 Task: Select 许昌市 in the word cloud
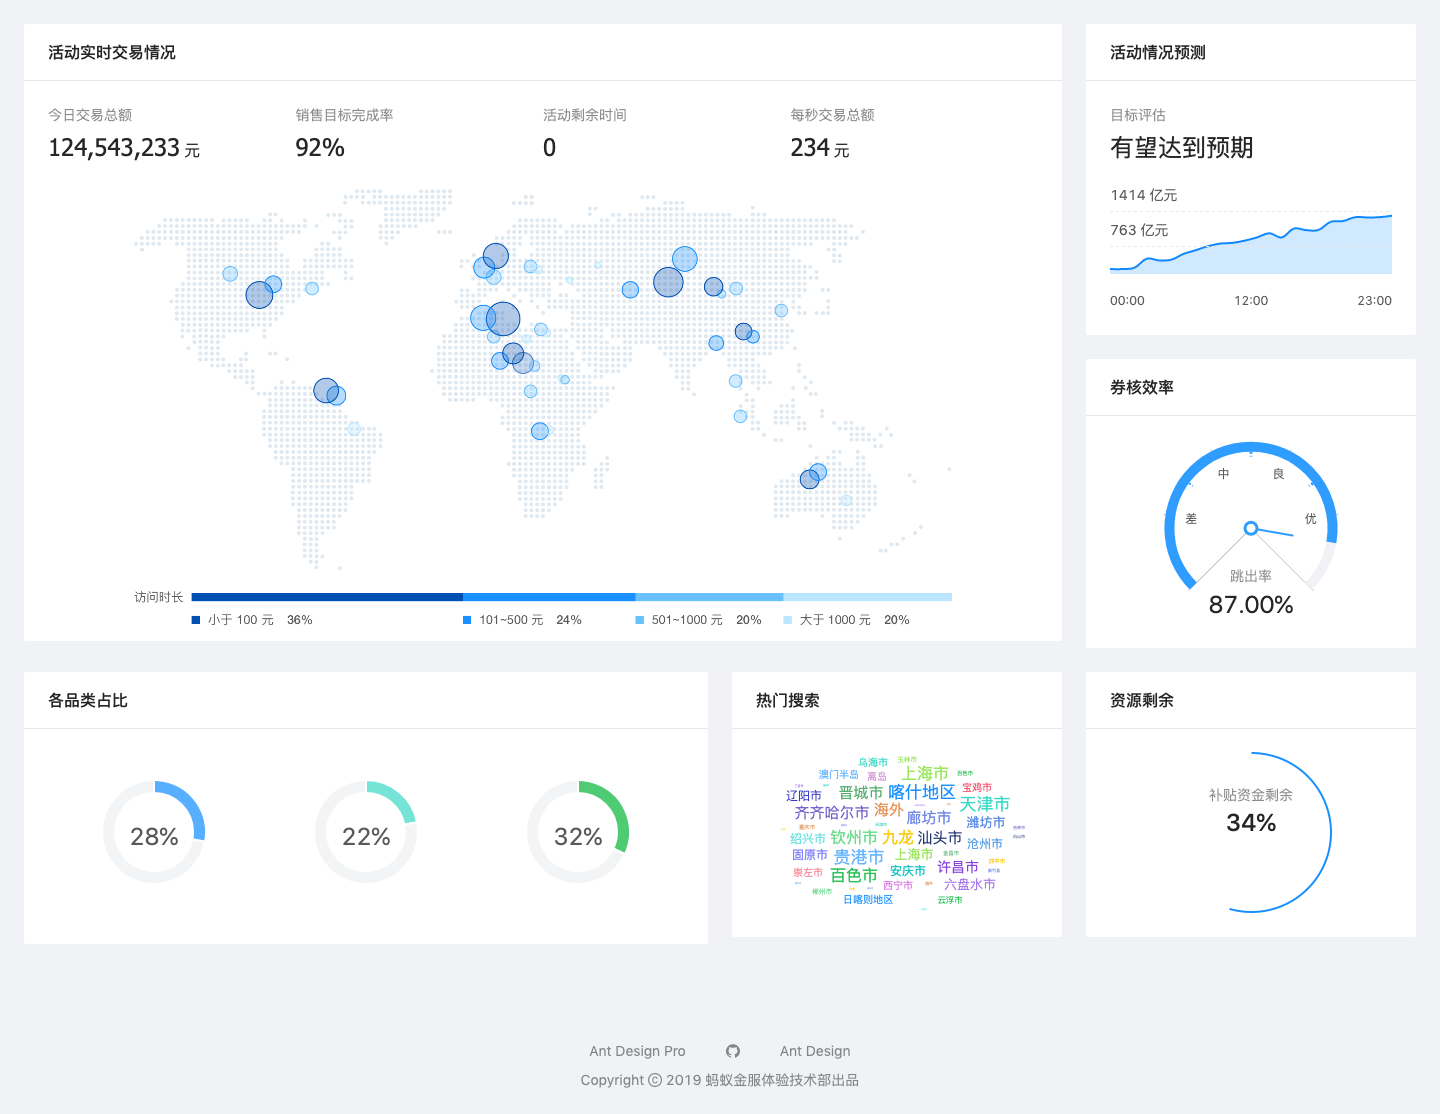[x=958, y=867]
